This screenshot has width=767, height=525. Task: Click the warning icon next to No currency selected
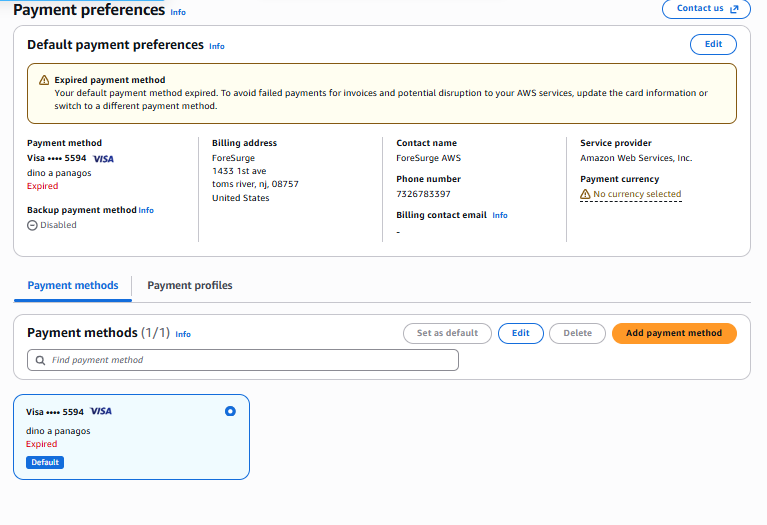[x=585, y=194]
